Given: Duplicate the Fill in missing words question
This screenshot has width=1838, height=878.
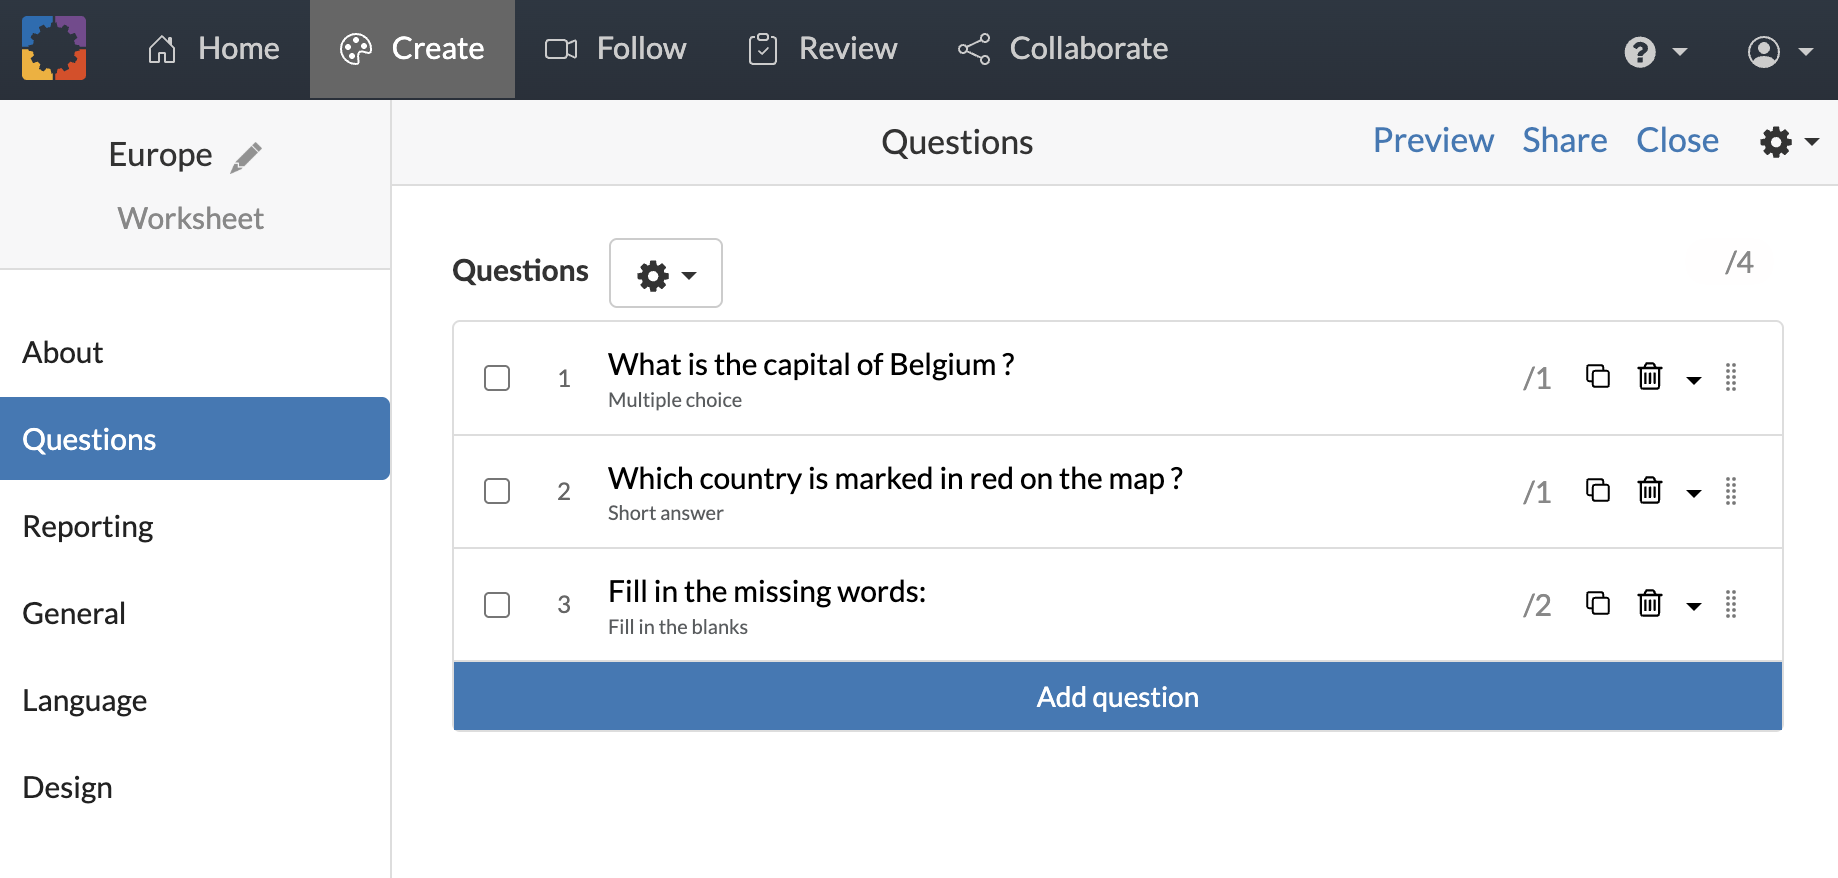Looking at the screenshot, I should (x=1598, y=603).
